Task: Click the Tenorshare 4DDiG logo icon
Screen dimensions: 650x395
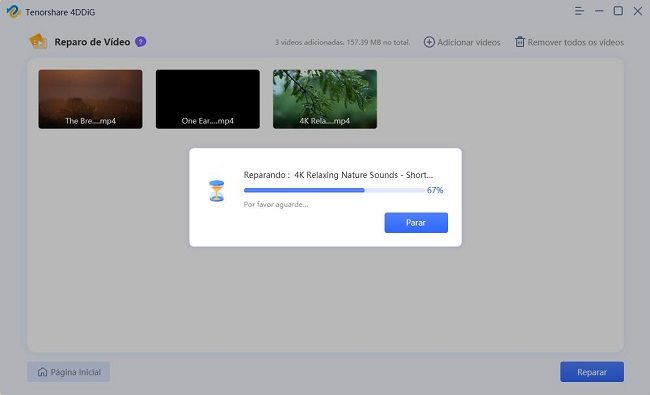Action: (x=13, y=11)
